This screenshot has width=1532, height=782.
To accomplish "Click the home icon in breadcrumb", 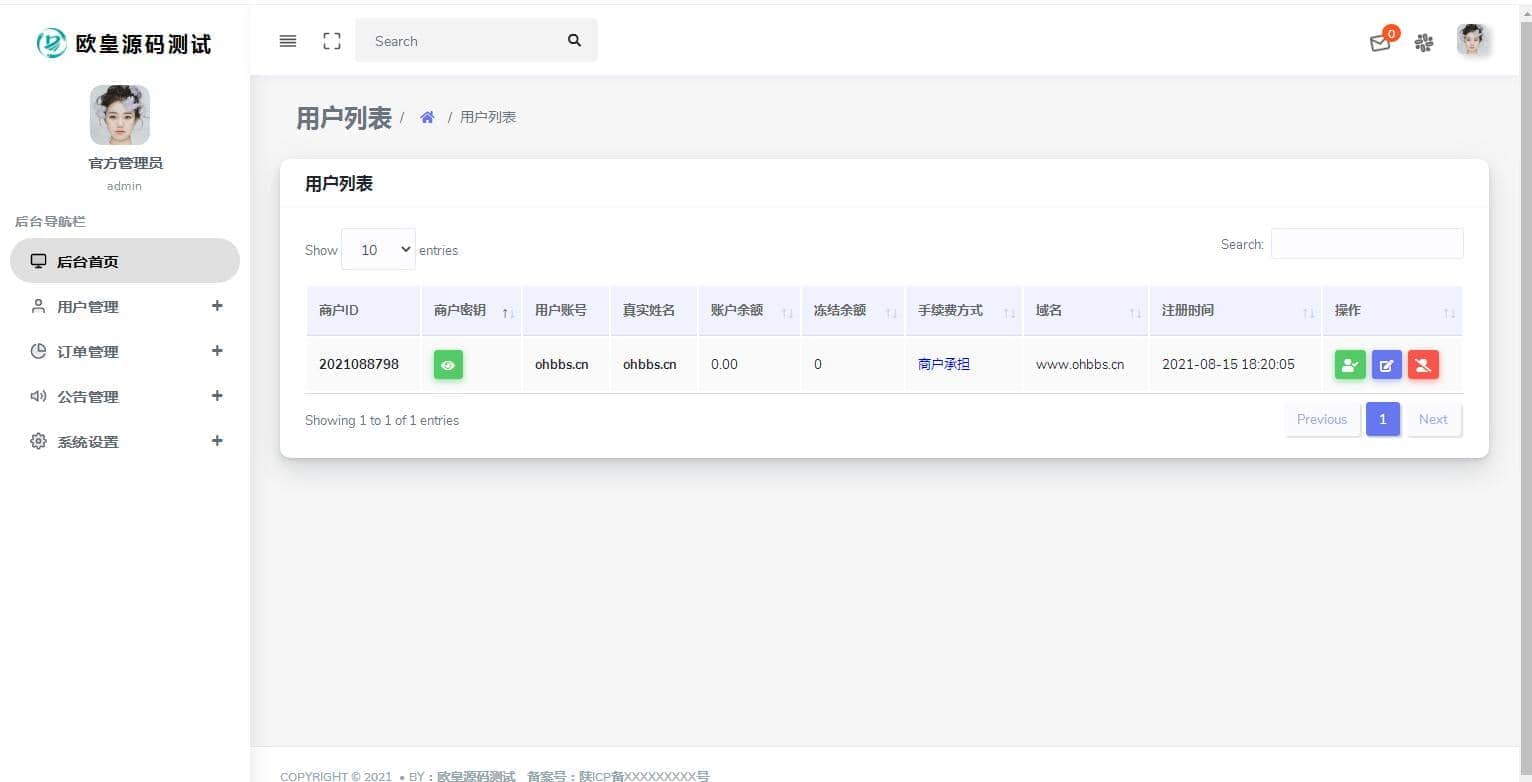I will coord(427,117).
